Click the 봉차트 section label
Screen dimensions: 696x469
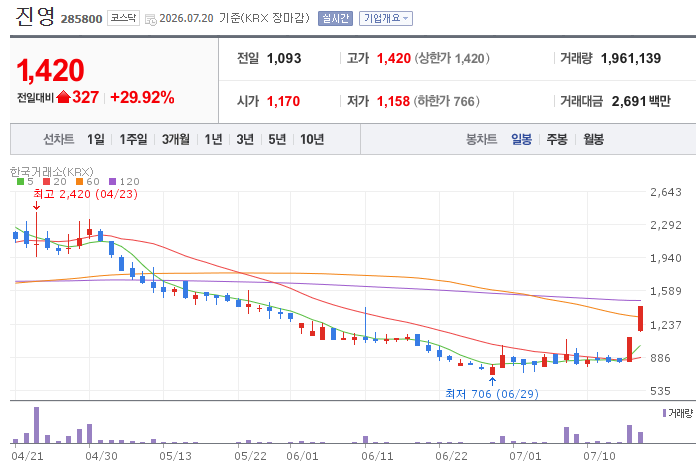pos(481,139)
